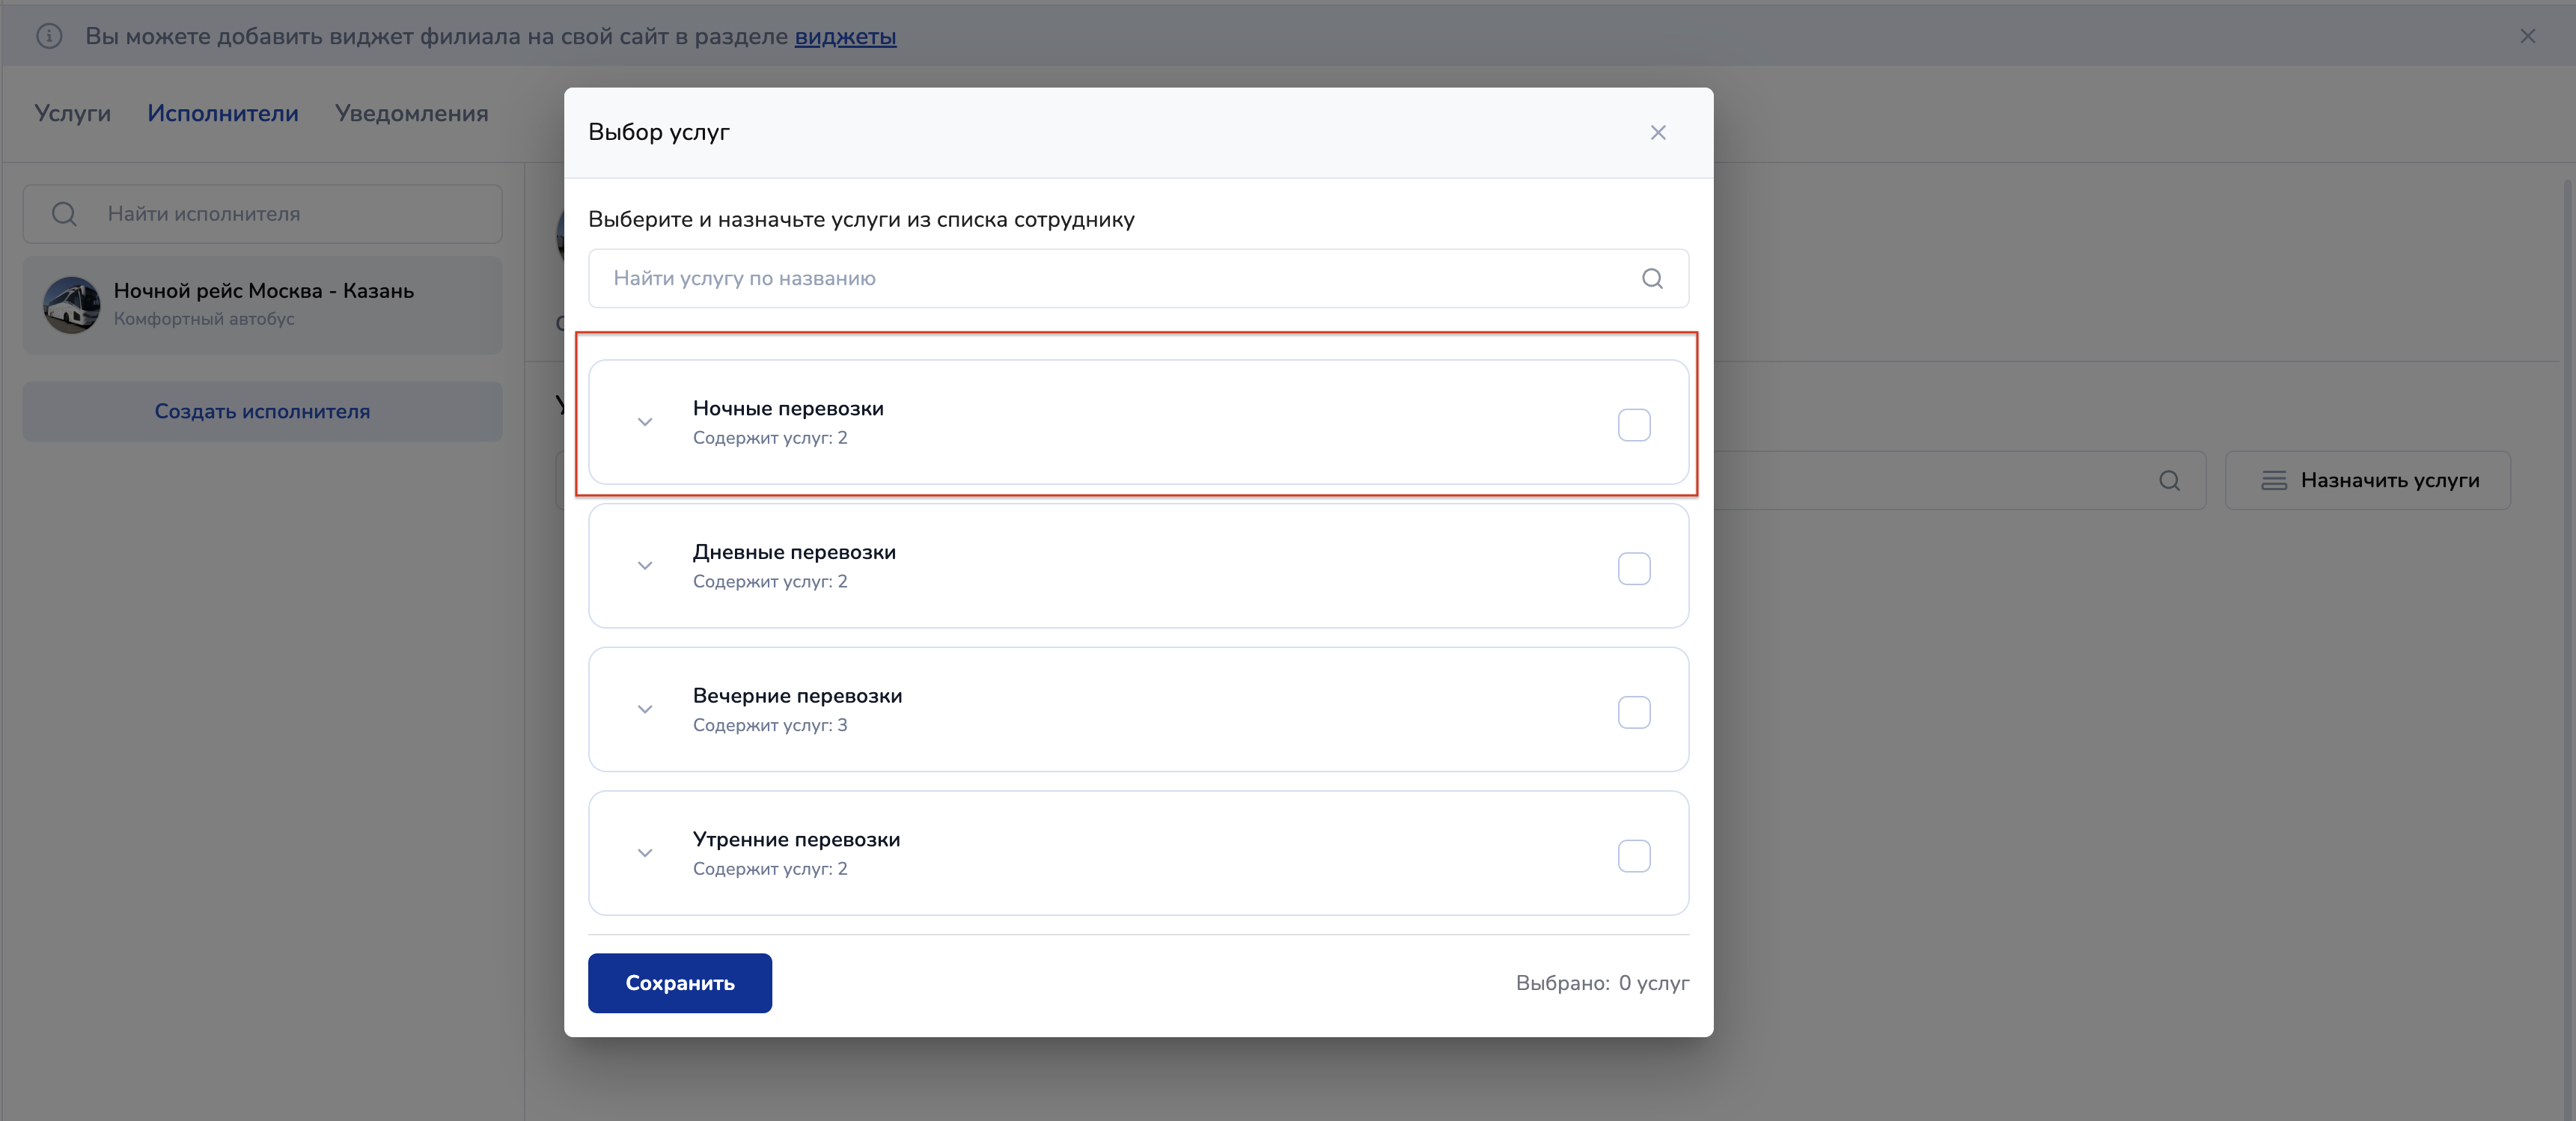Click the bus avatar of Ночной рейс
The width and height of the screenshot is (2576, 1121).
tap(72, 305)
